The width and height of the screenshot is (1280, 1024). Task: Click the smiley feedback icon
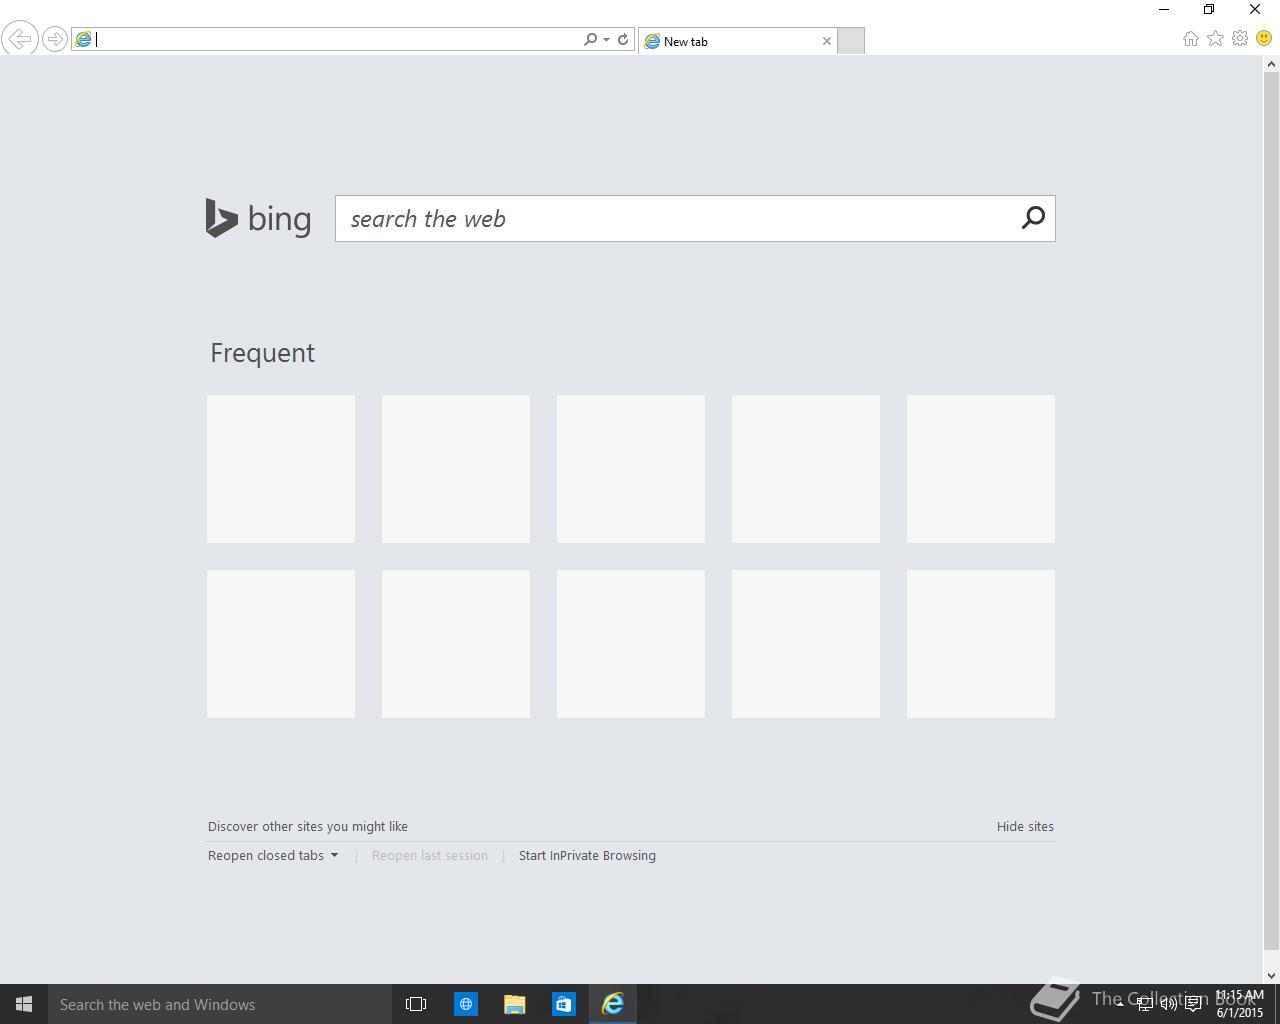pos(1264,38)
